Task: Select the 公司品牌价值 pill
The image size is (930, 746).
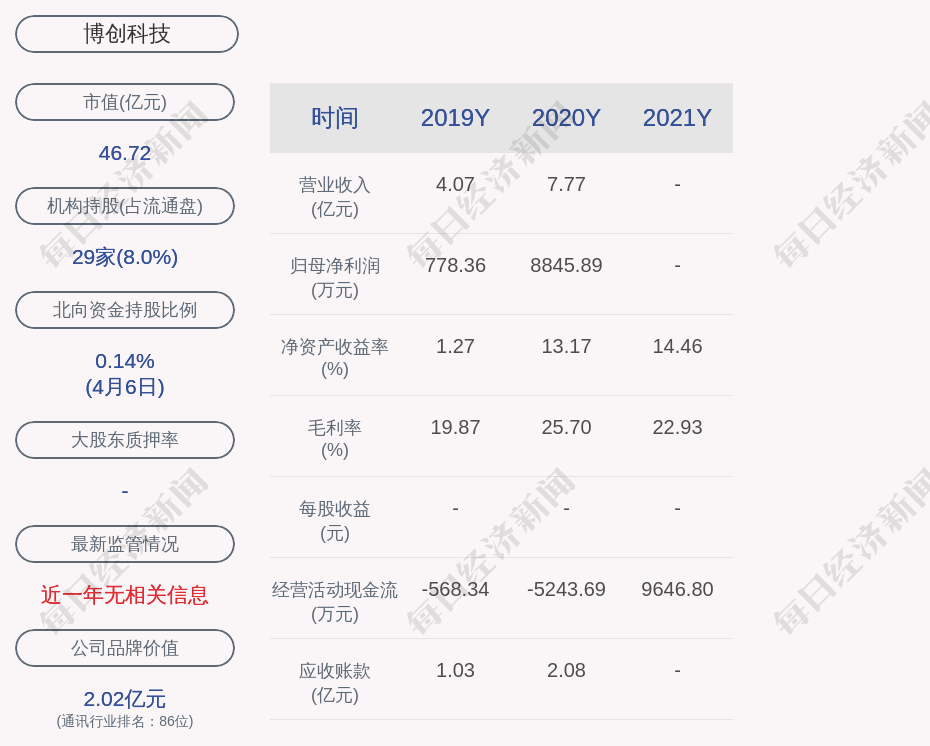Action: pos(125,648)
